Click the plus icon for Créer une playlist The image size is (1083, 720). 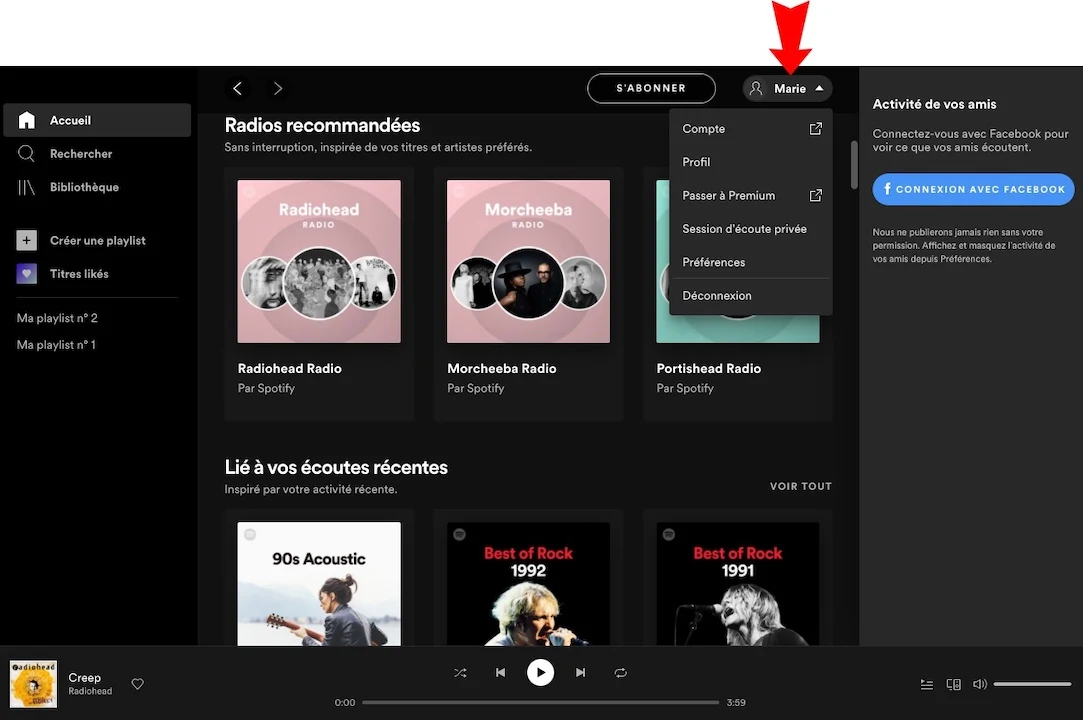tap(26, 240)
